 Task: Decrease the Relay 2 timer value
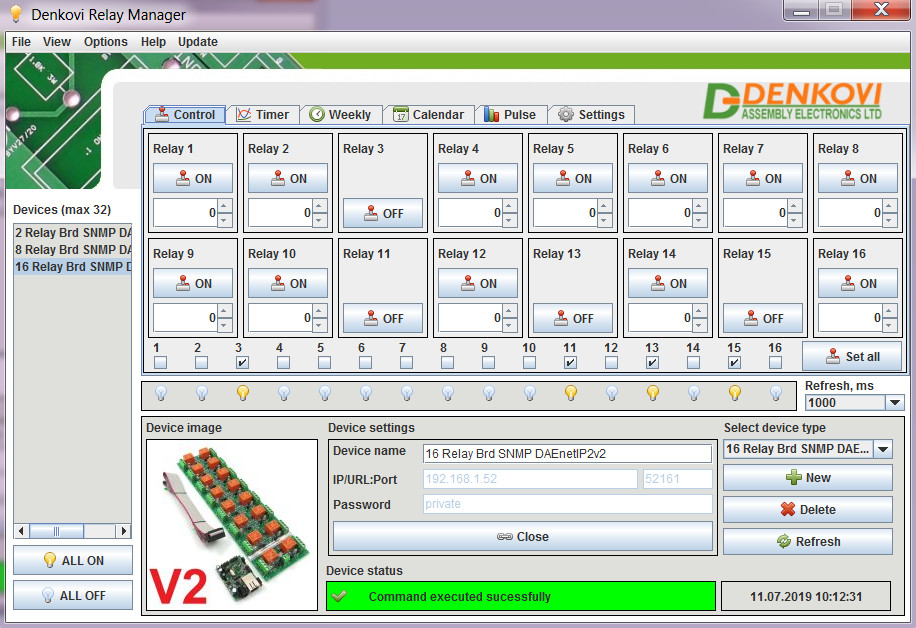coord(320,220)
